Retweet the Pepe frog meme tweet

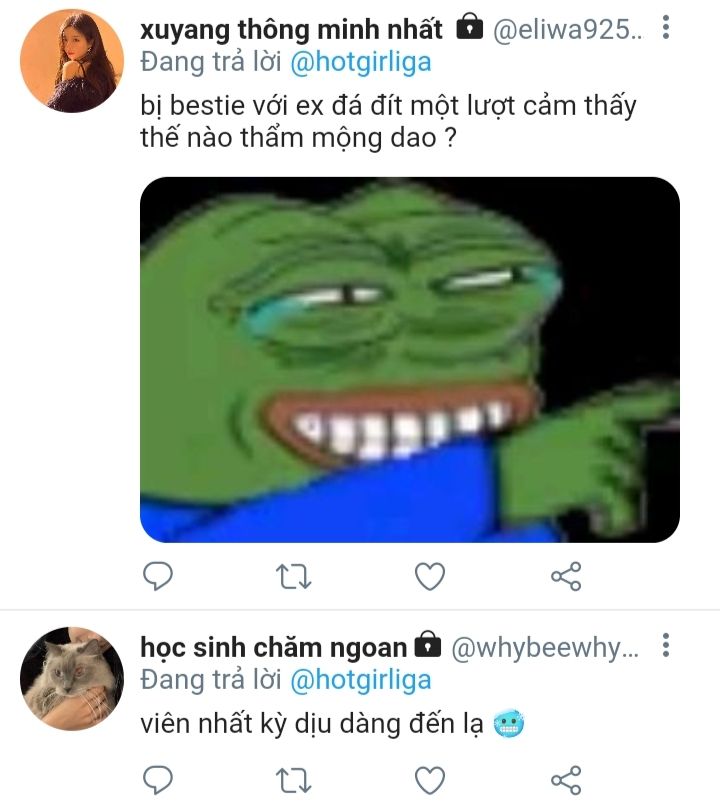[293, 577]
